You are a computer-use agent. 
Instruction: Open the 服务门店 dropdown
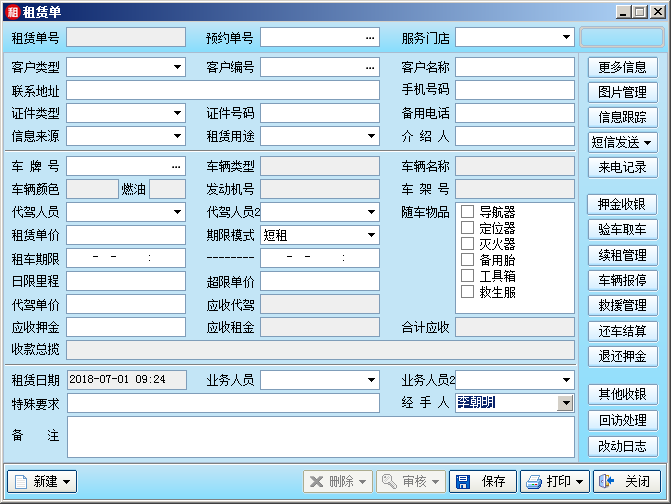(x=566, y=37)
